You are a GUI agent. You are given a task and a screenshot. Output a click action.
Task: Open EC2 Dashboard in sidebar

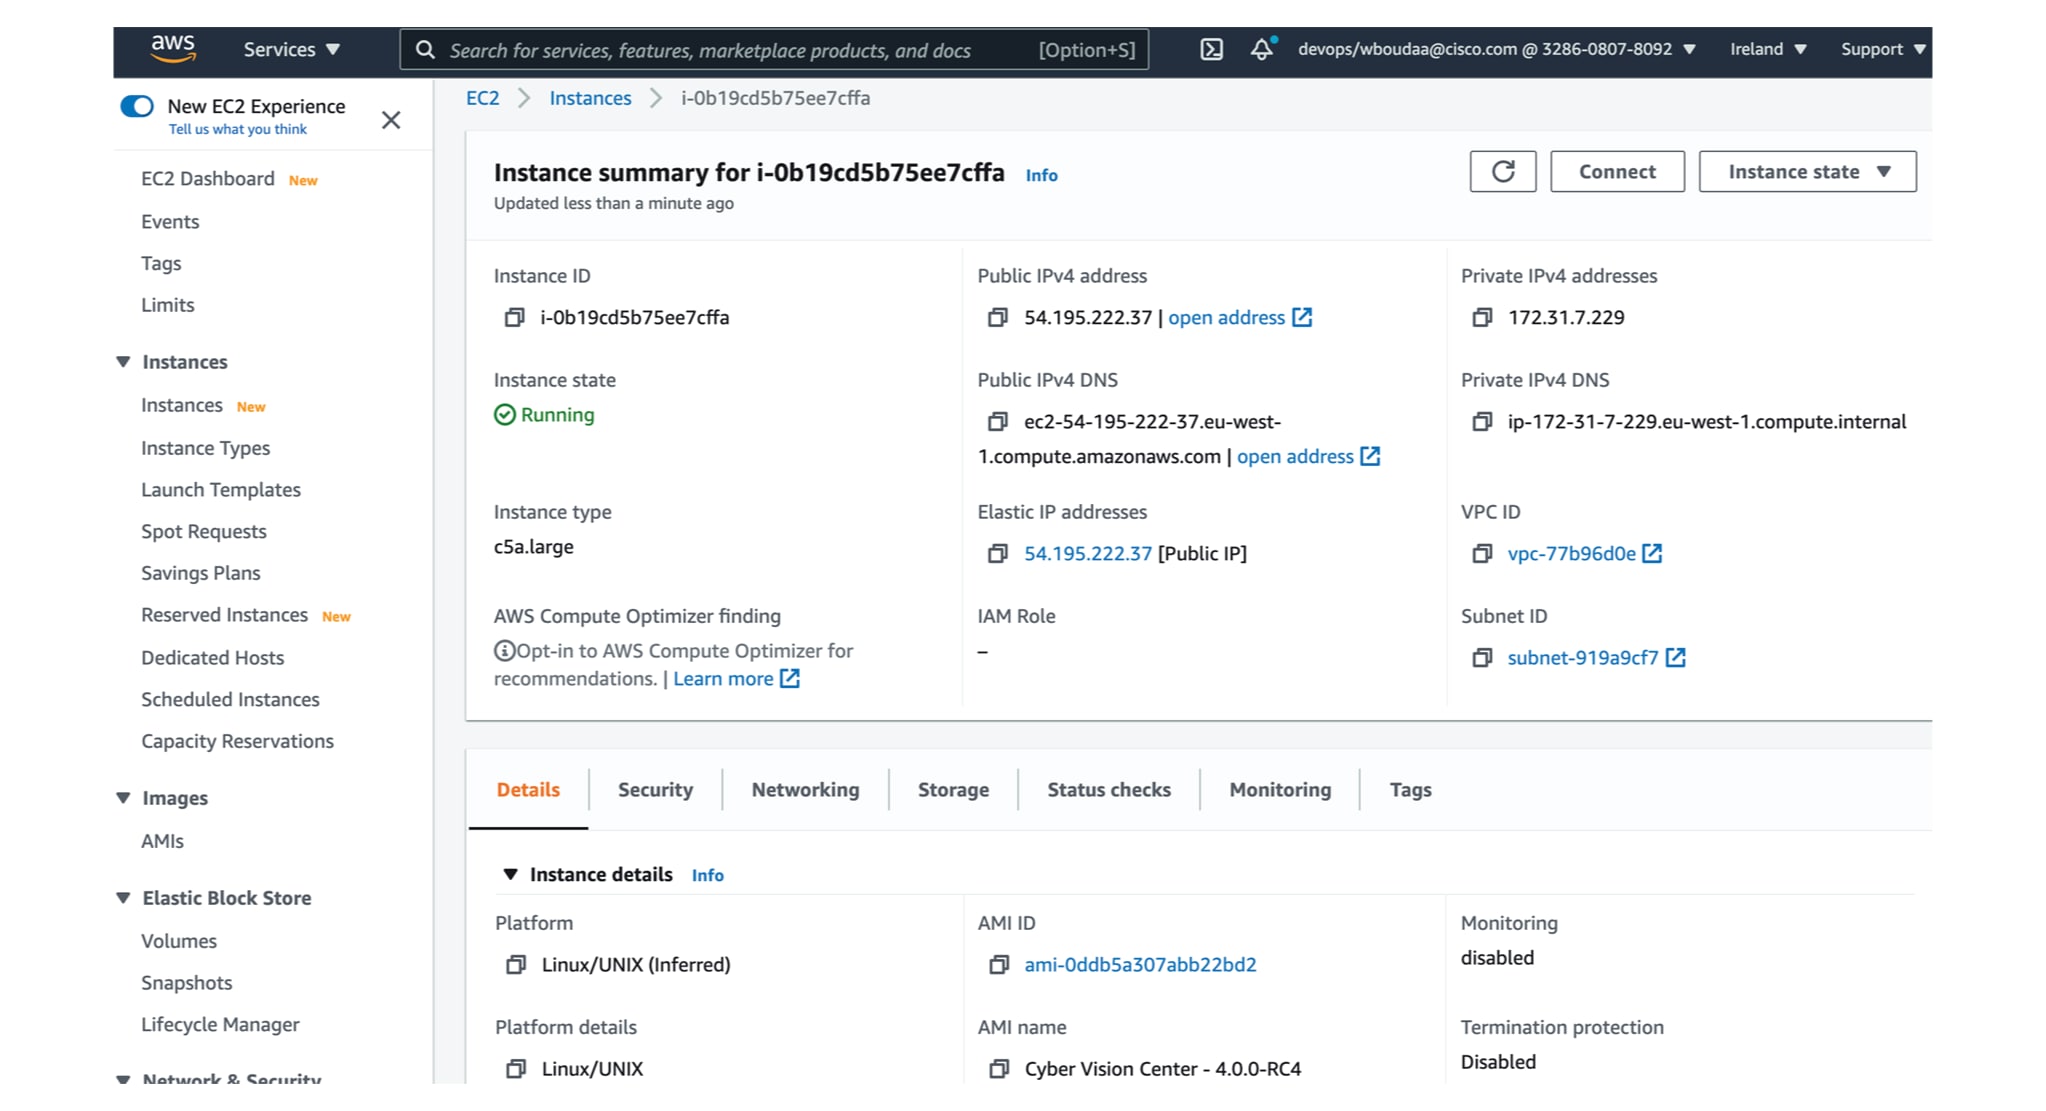click(x=208, y=178)
